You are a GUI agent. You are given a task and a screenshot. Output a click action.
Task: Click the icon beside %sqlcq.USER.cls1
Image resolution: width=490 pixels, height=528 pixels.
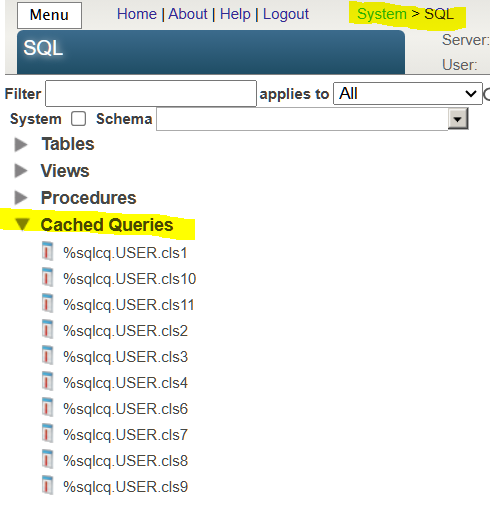(x=47, y=251)
